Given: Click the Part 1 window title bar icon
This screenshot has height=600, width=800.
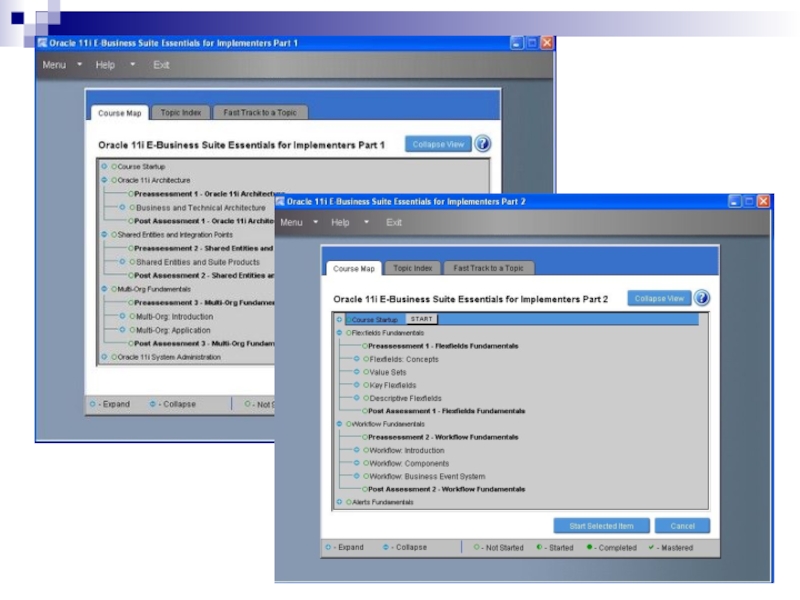Looking at the screenshot, I should point(42,43).
